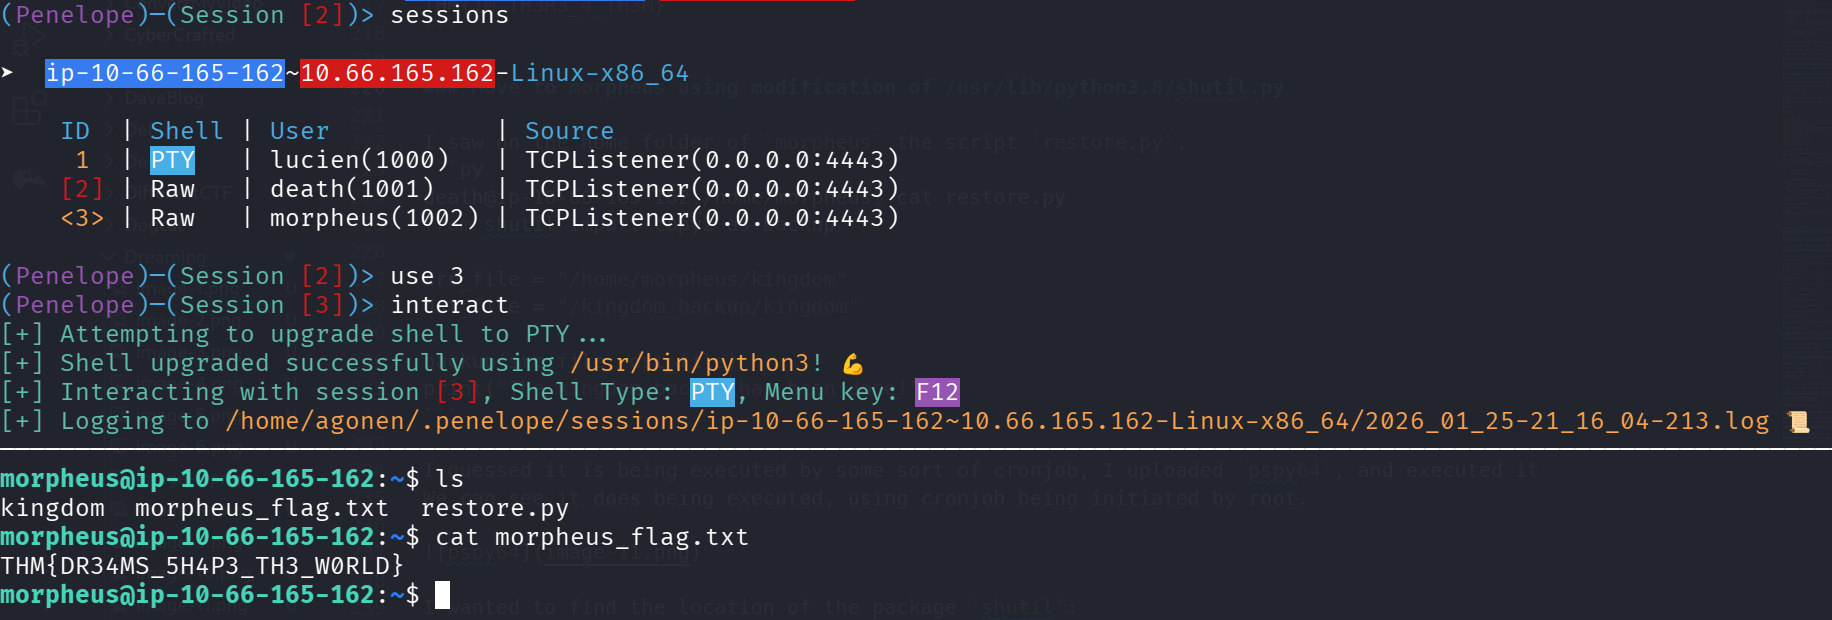Select the death(1001) session row user
This screenshot has width=1832, height=620.
(x=352, y=189)
